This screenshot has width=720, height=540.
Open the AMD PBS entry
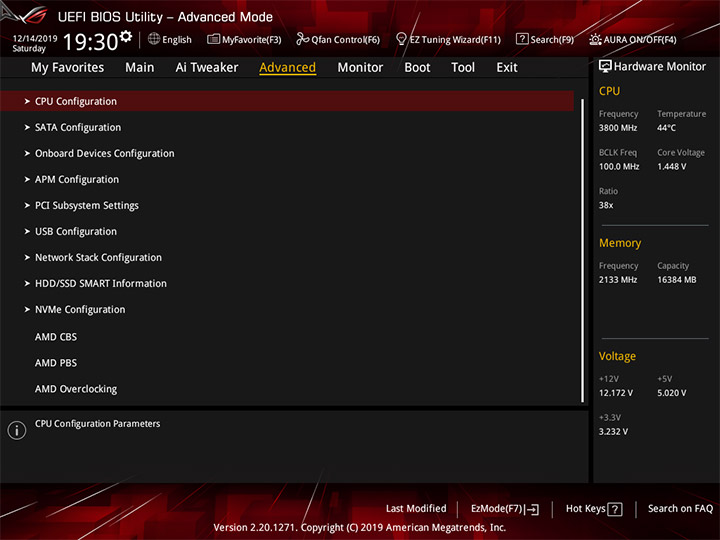point(56,363)
